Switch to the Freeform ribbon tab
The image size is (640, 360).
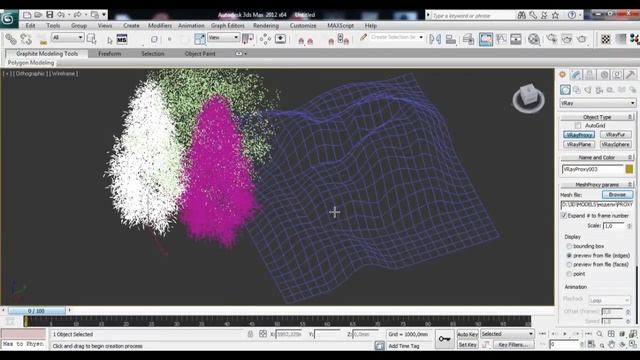pos(109,53)
